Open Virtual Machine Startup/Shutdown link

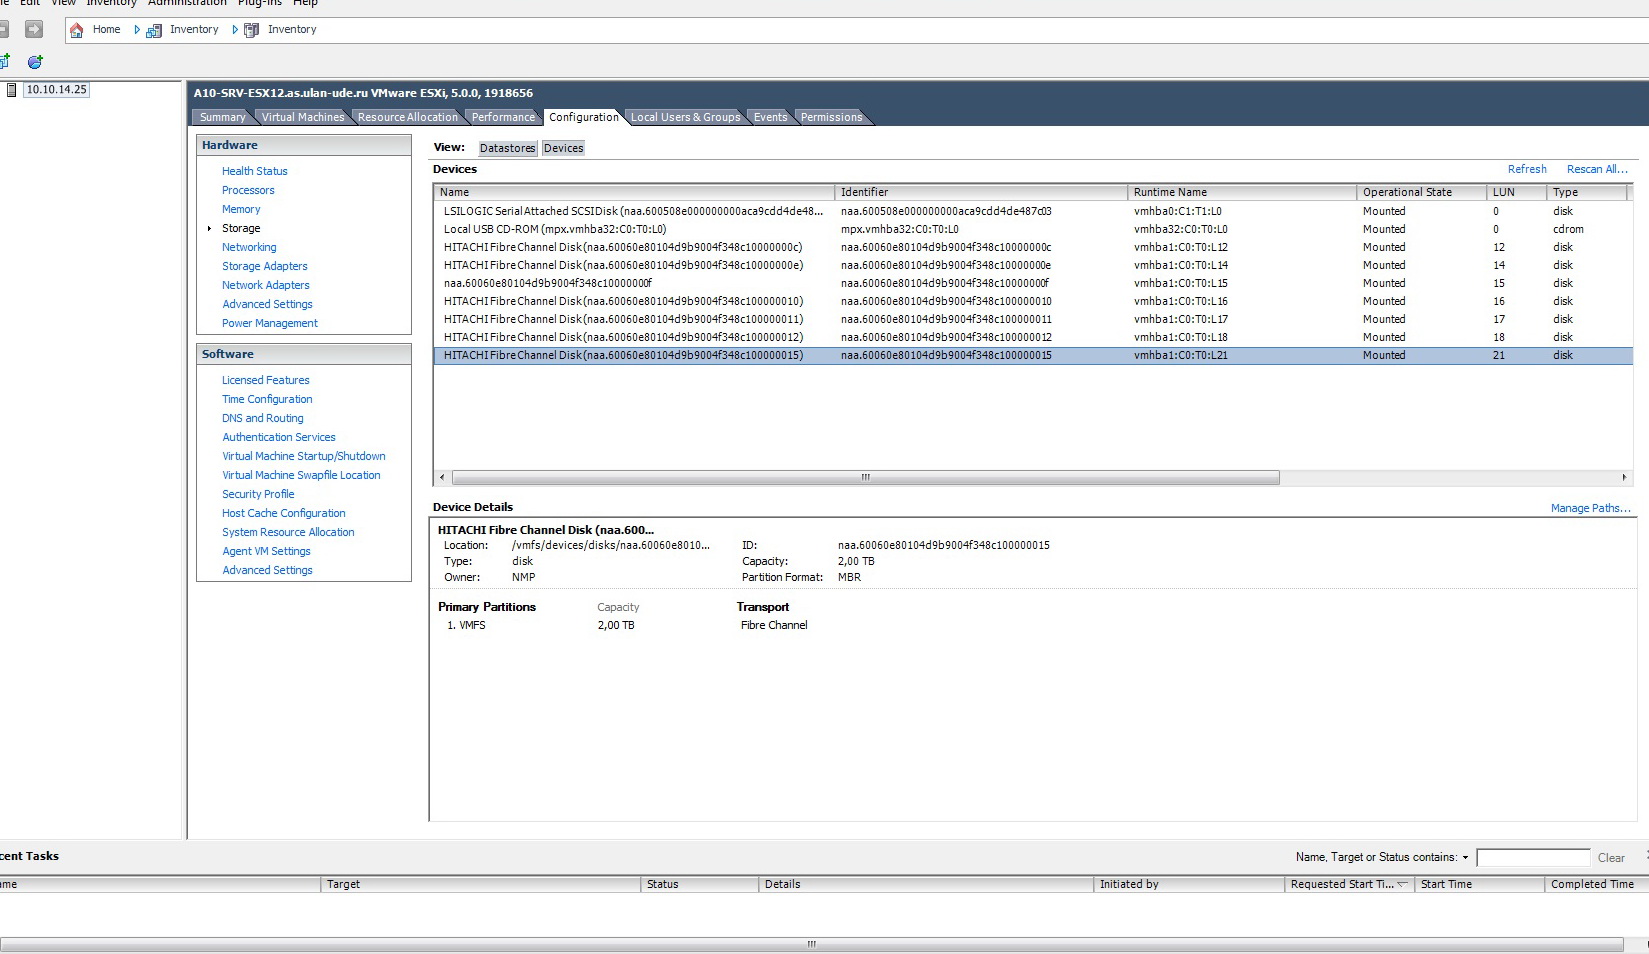pyautogui.click(x=304, y=456)
